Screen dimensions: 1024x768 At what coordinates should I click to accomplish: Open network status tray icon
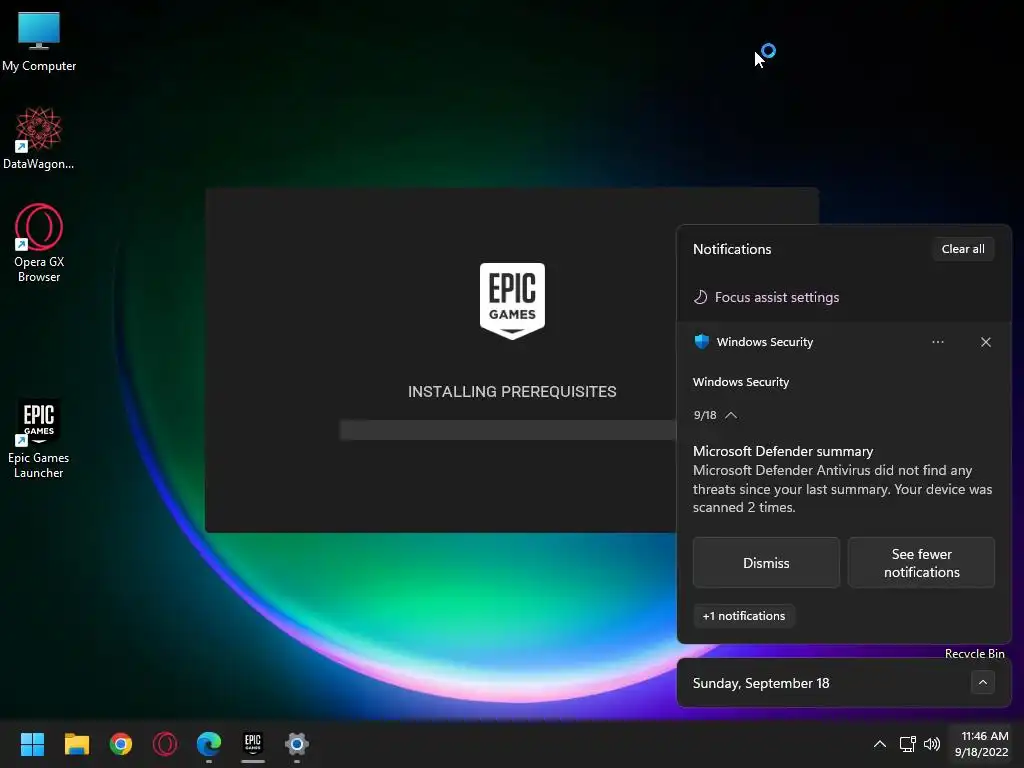click(907, 744)
